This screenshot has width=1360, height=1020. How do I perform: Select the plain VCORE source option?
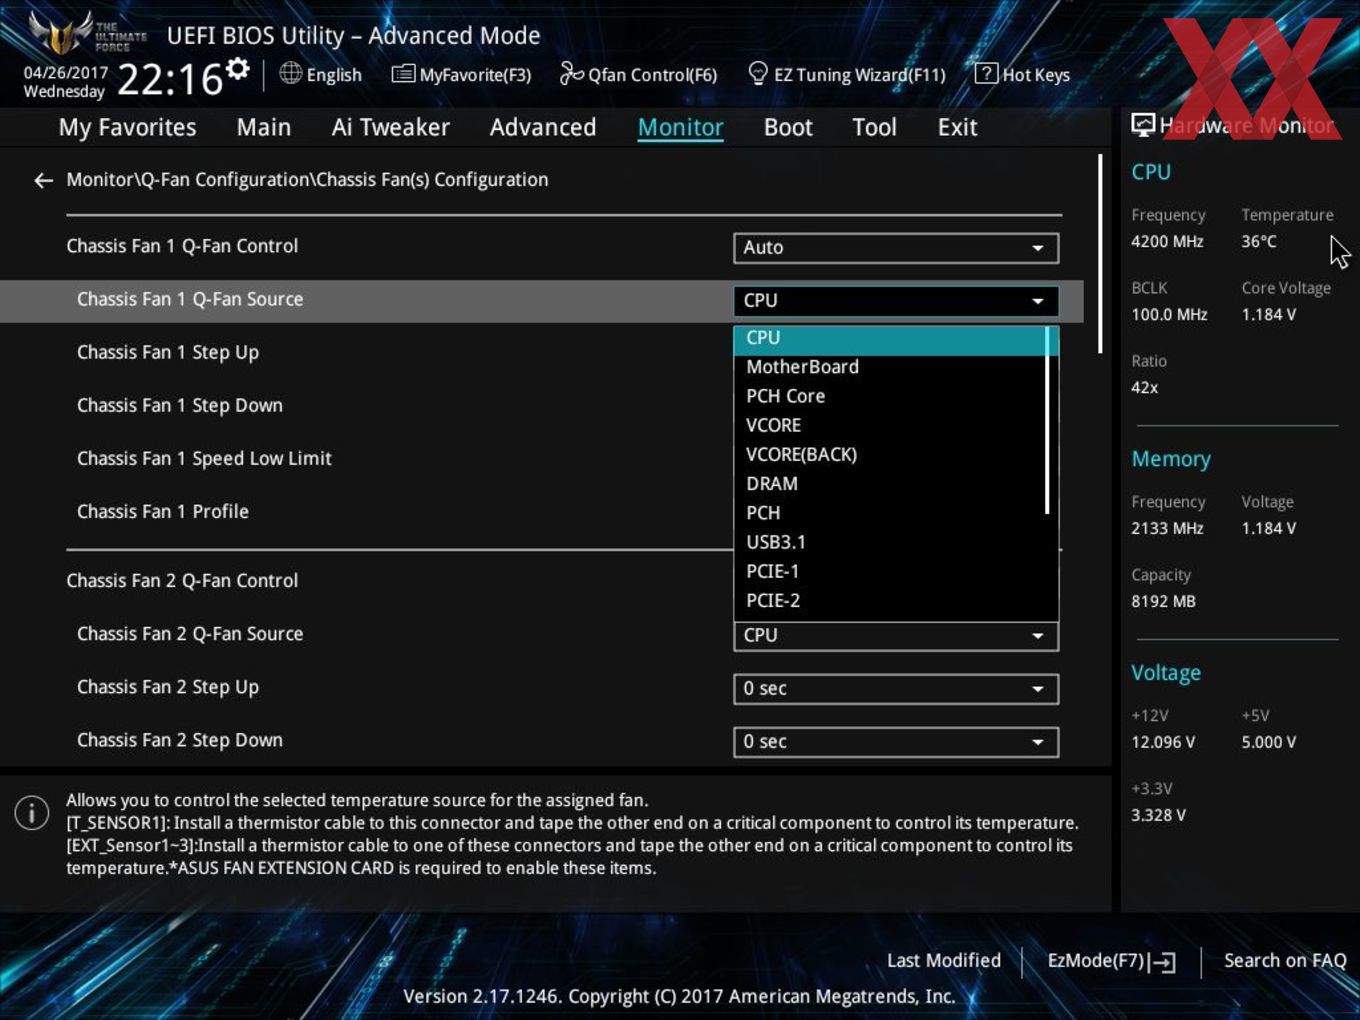(x=889, y=425)
